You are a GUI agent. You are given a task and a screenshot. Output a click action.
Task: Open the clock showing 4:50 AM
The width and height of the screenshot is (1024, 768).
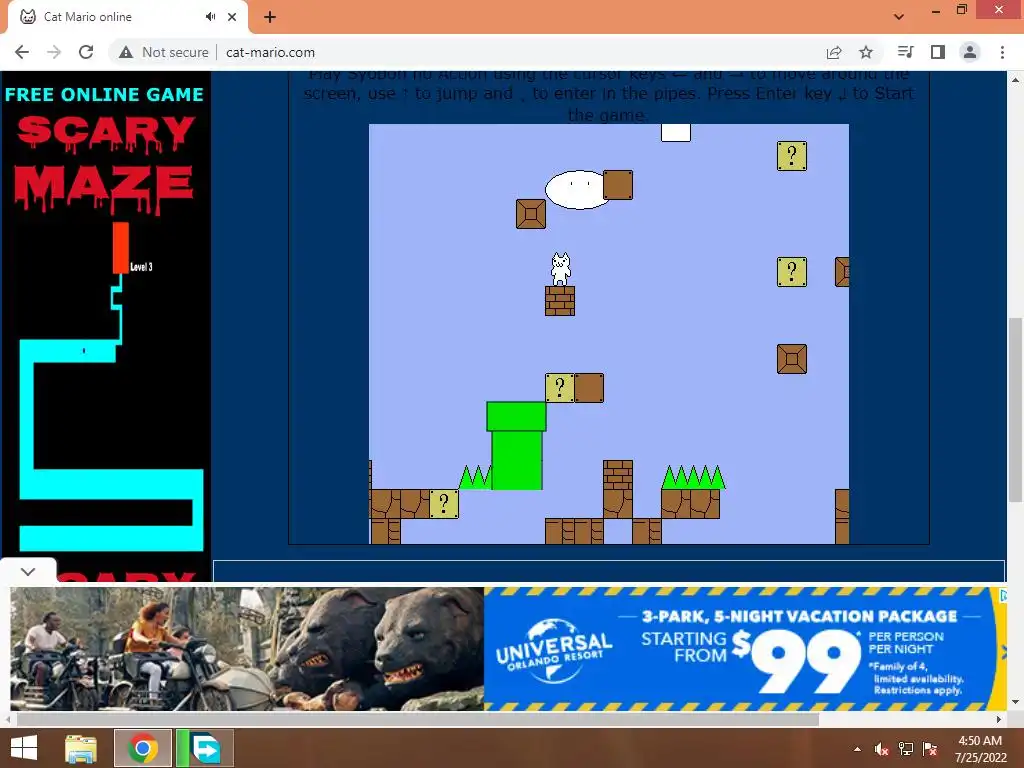pyautogui.click(x=980, y=748)
